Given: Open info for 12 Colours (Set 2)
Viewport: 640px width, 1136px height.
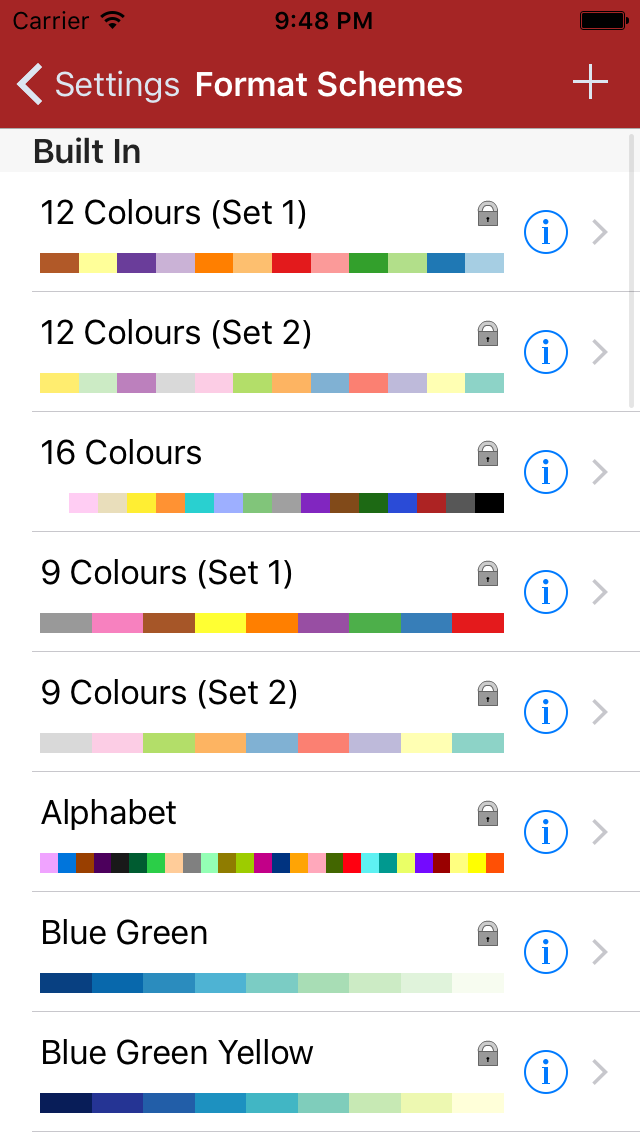Looking at the screenshot, I should [546, 352].
